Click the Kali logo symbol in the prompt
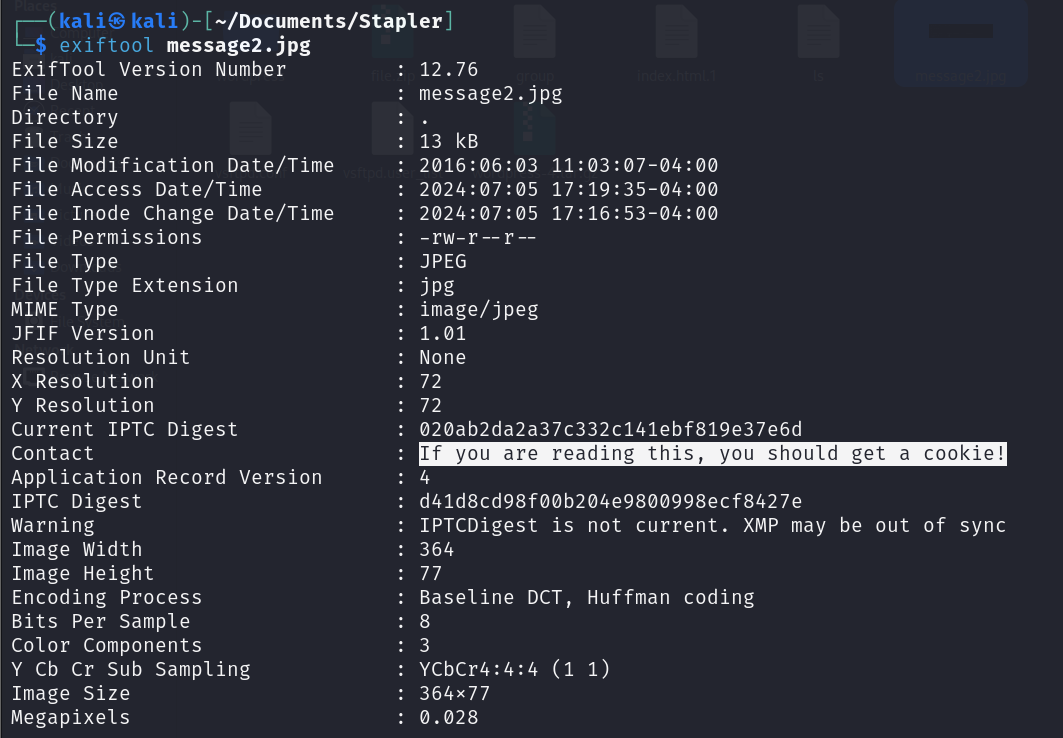The height and width of the screenshot is (738, 1063). pos(117,22)
